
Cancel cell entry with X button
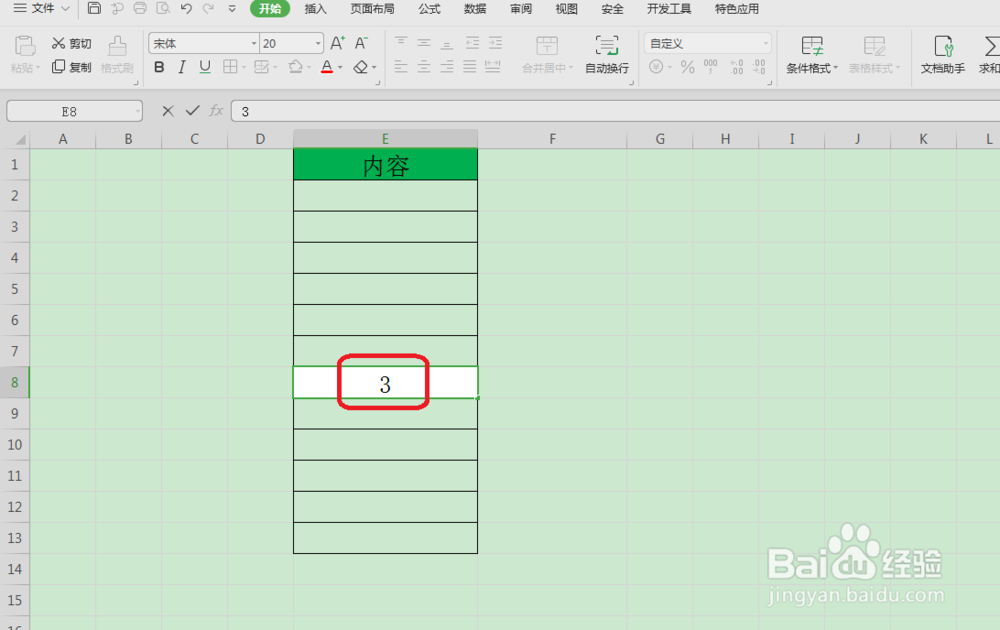pyautogui.click(x=168, y=111)
